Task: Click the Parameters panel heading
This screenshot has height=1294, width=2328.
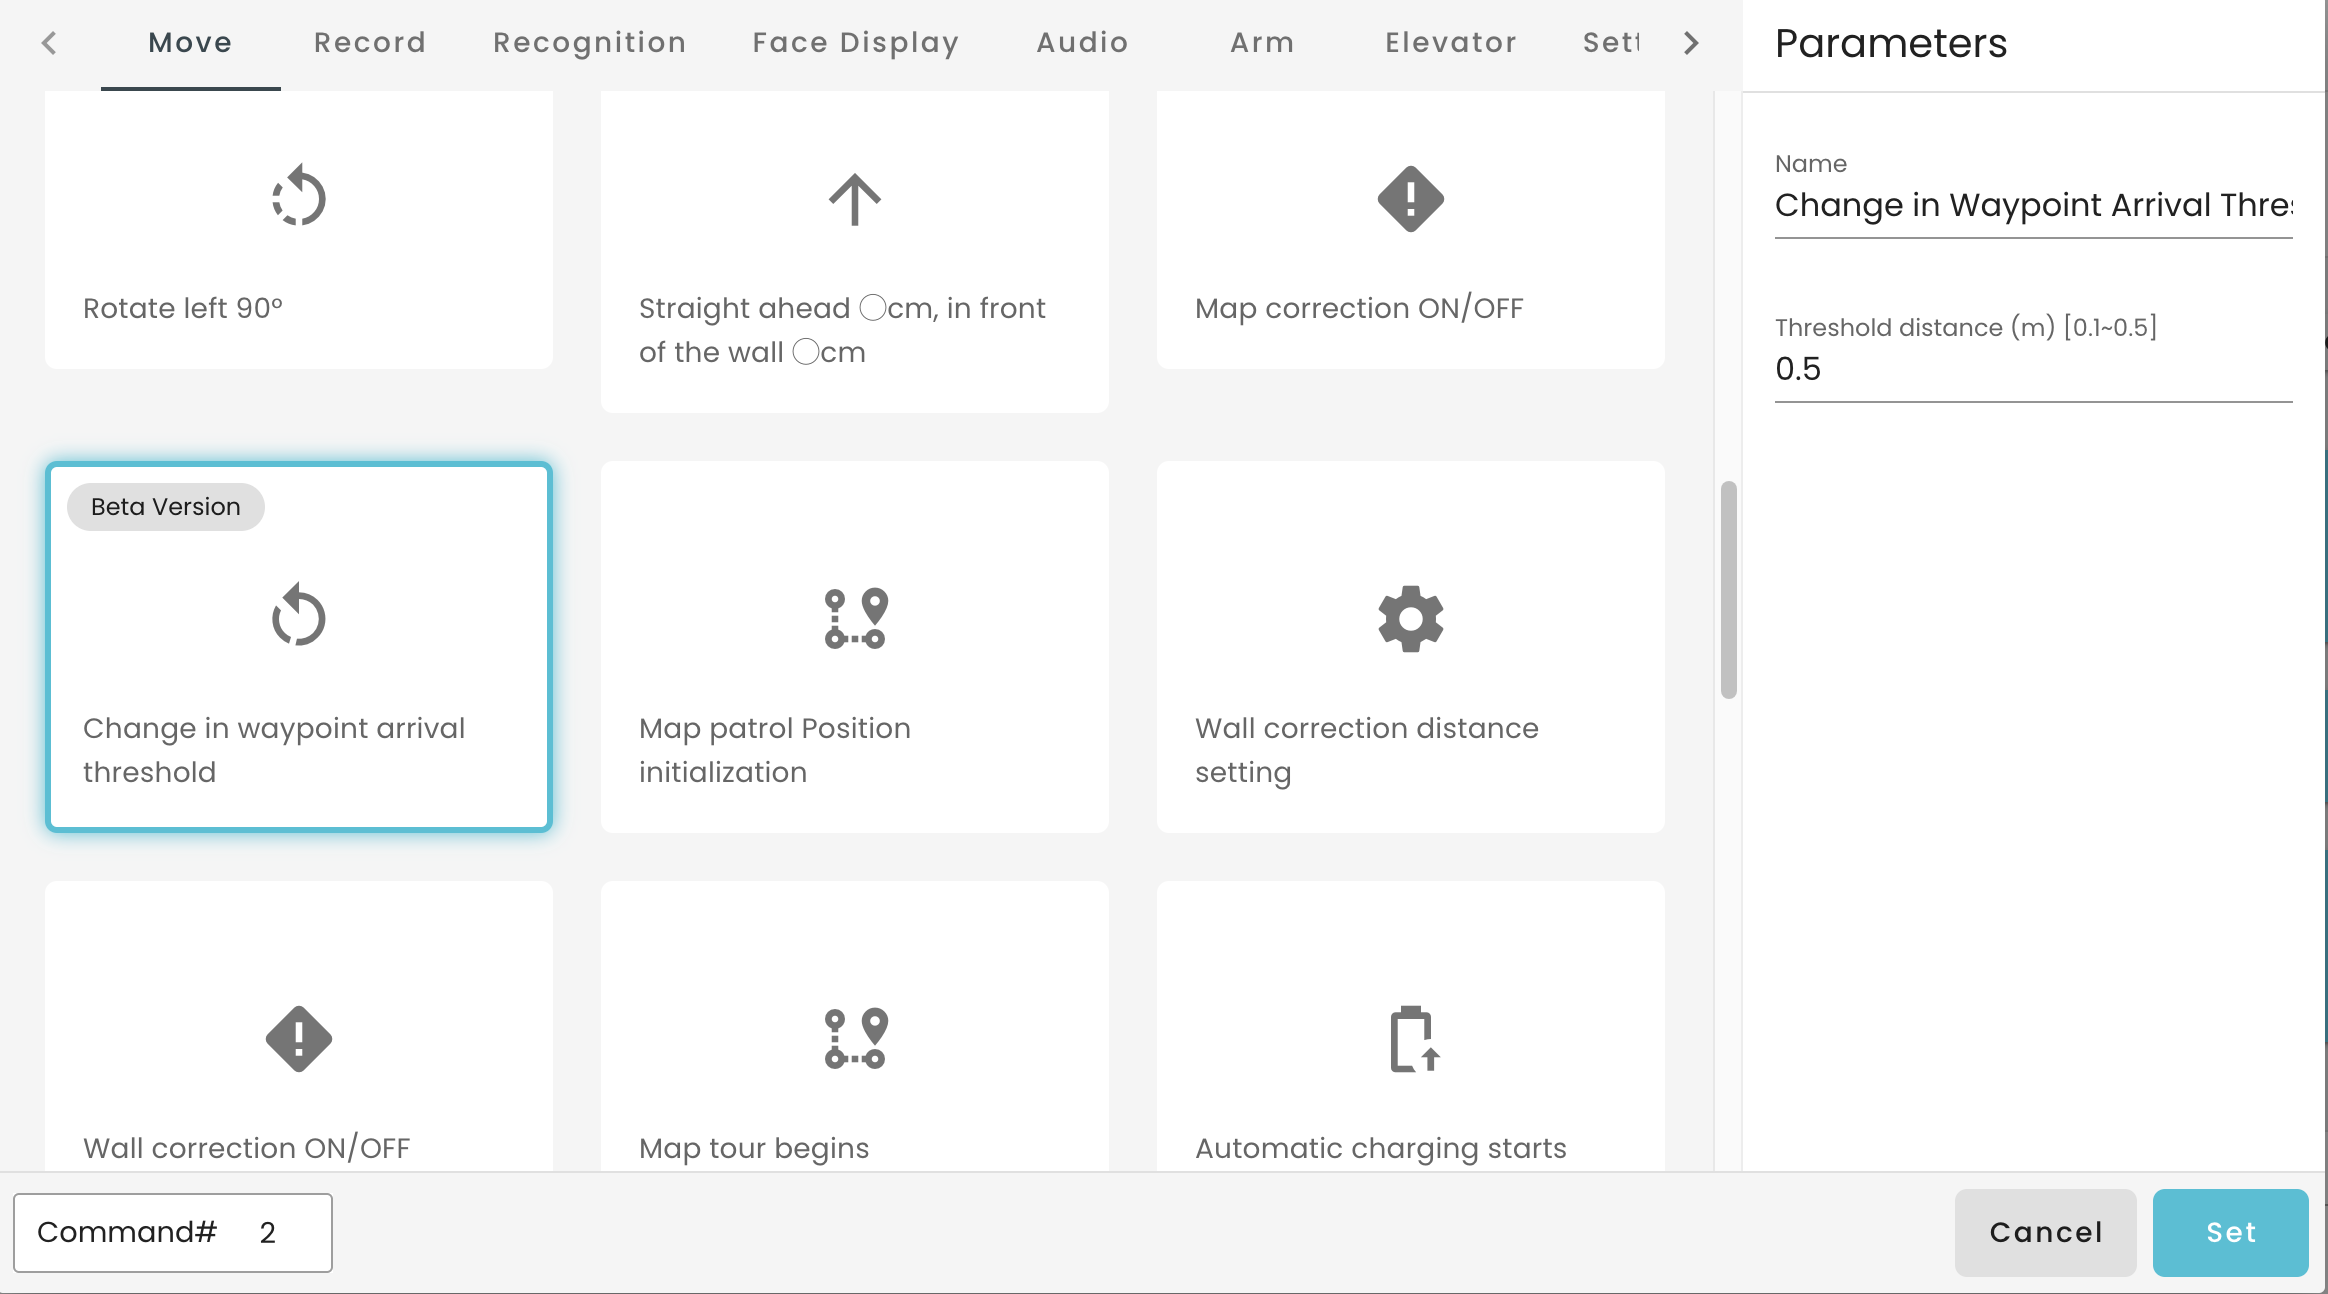Action: (x=1891, y=43)
